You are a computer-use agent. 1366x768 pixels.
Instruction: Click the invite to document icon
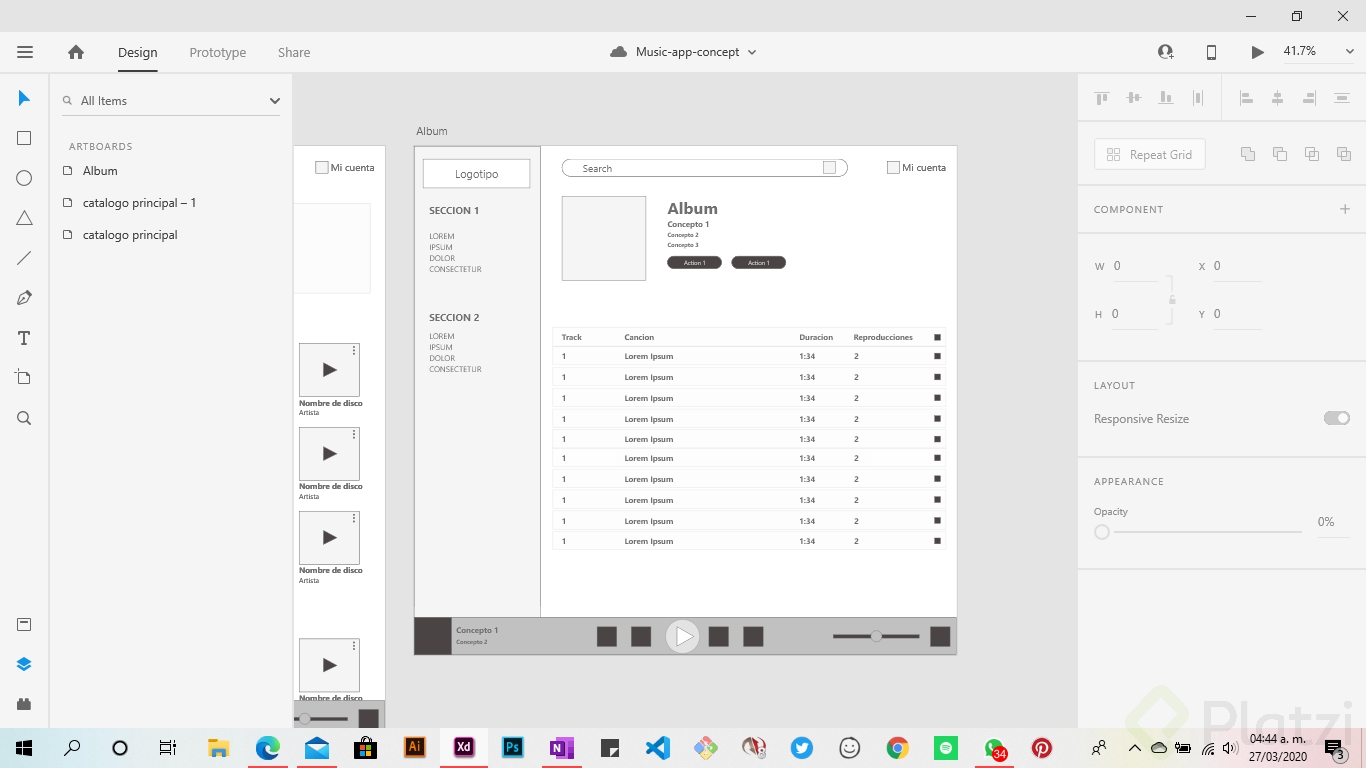click(x=1166, y=52)
